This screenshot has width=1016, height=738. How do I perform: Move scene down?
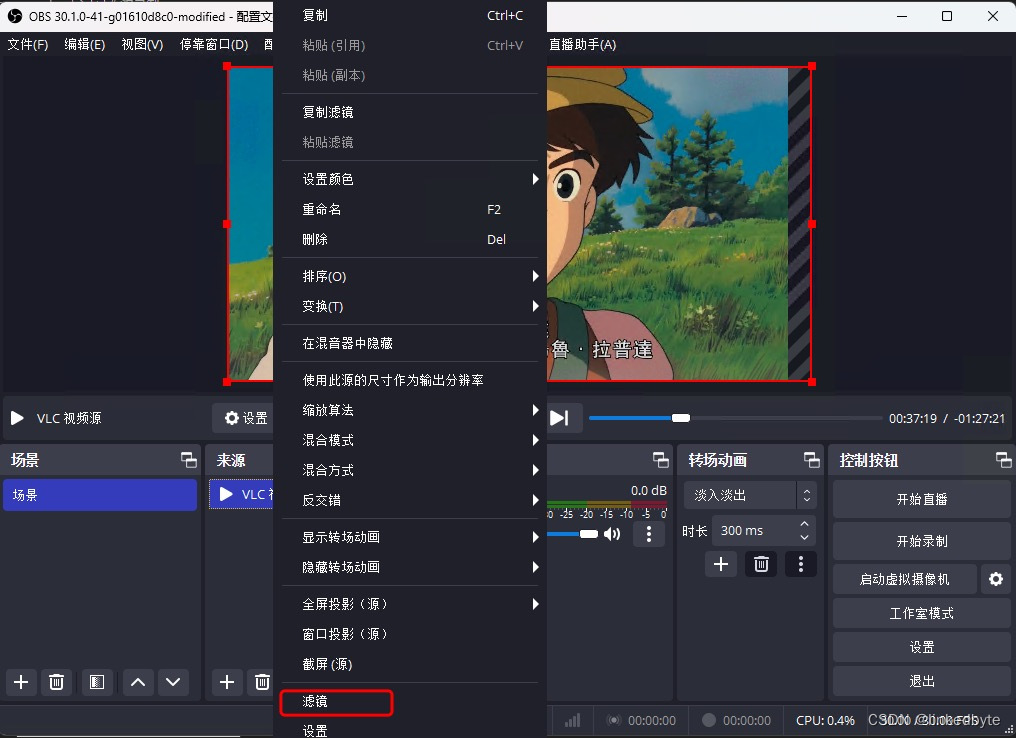coord(173,682)
